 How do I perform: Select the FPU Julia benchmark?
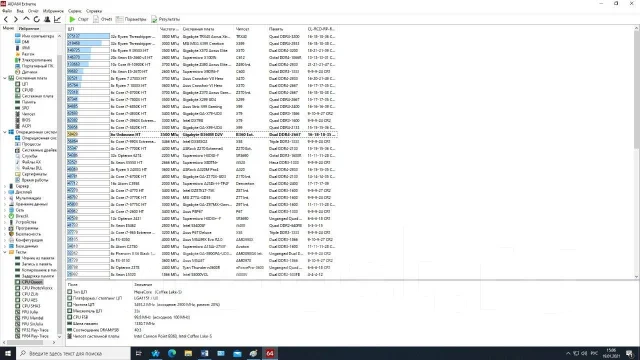tap(29, 312)
